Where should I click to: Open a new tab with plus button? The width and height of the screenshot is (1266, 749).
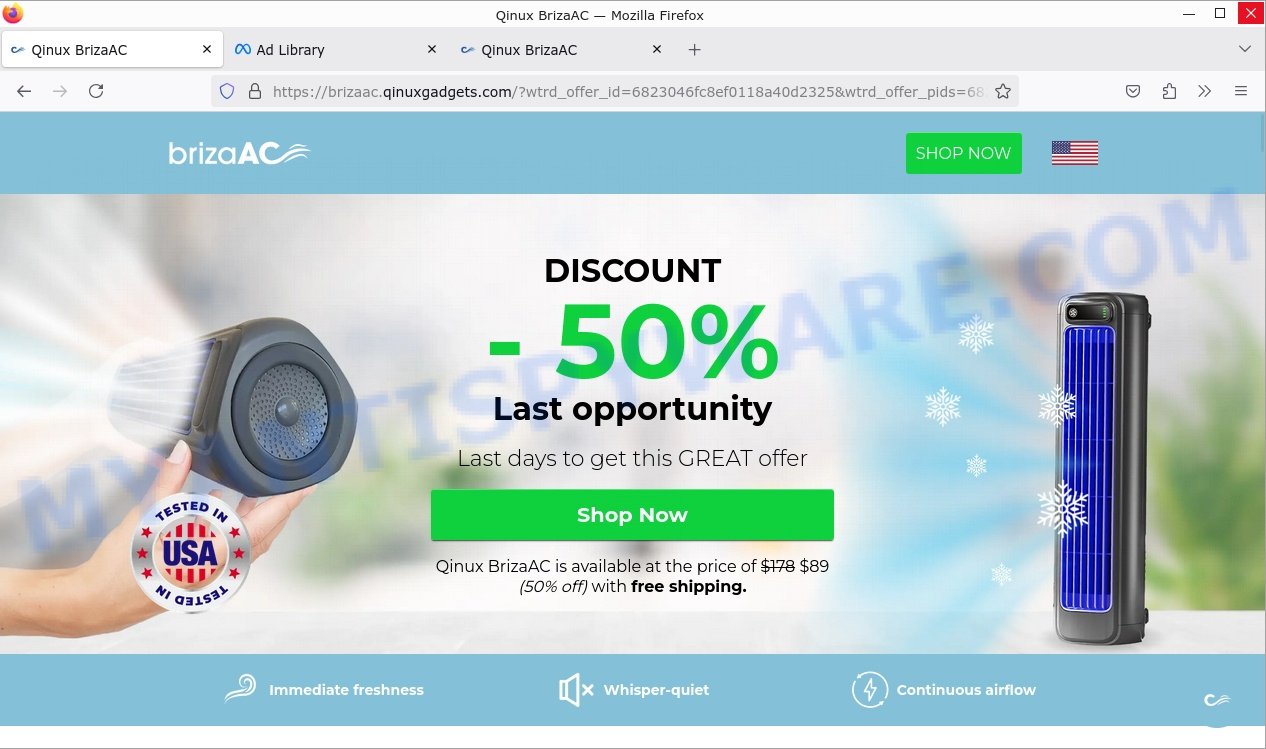[695, 49]
